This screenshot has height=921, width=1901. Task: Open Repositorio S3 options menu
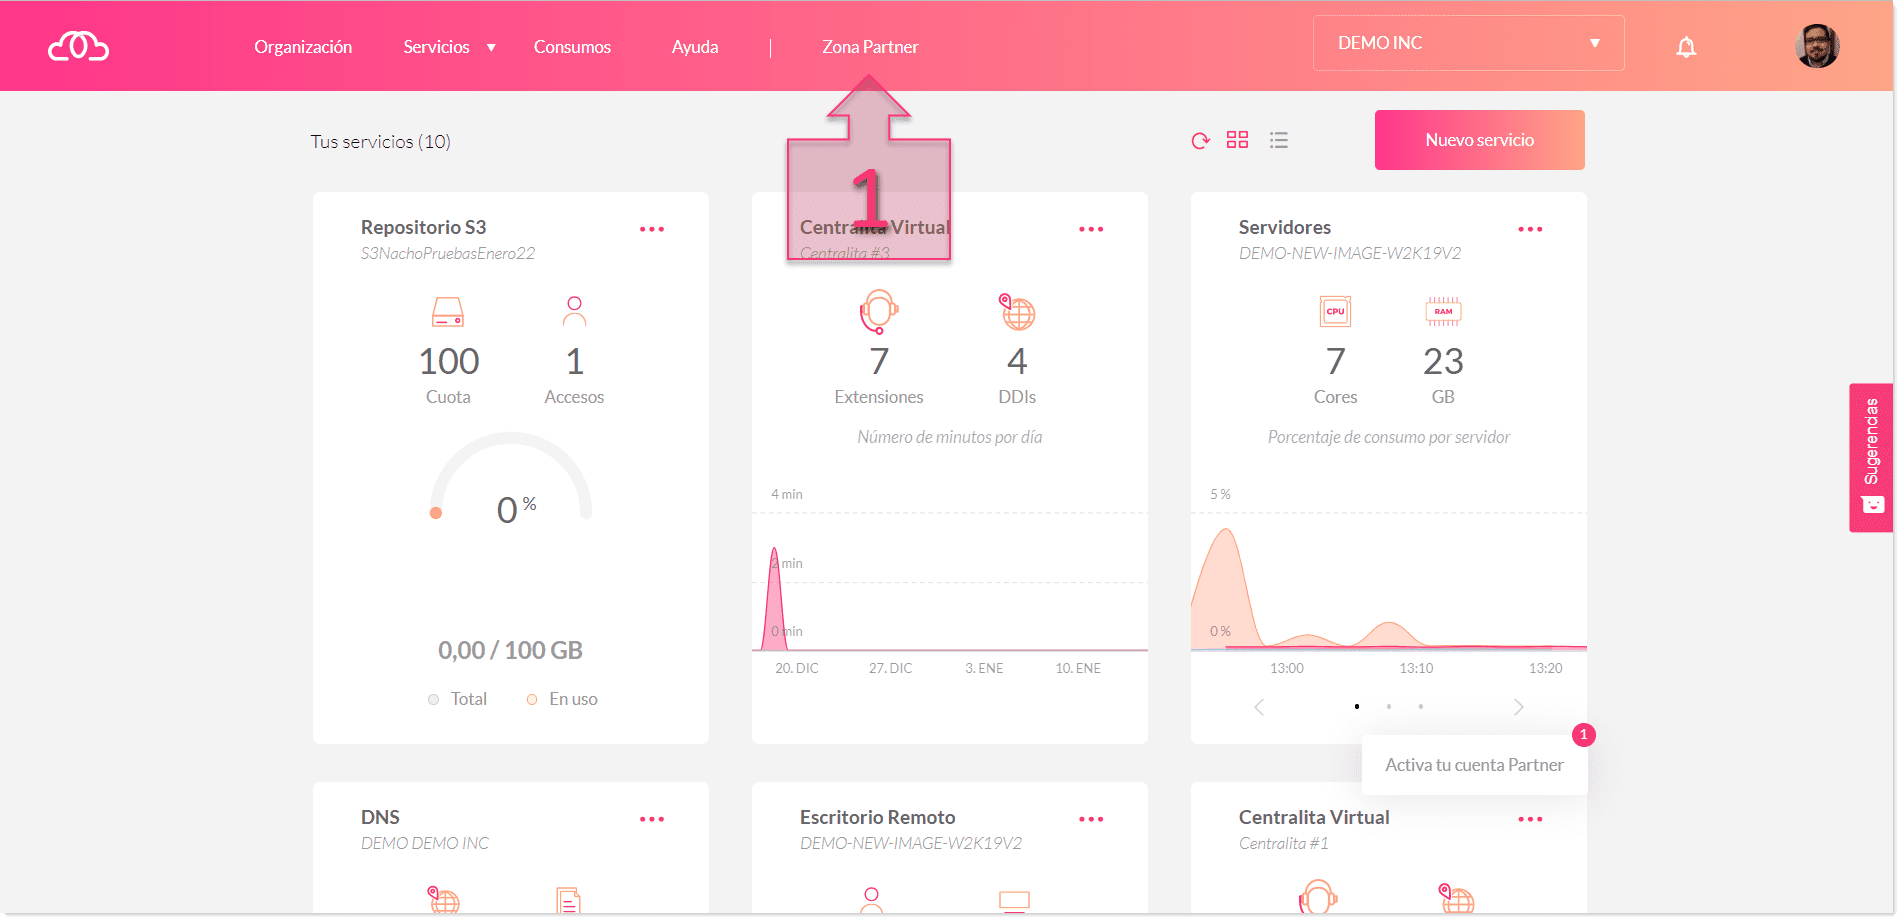pos(652,229)
